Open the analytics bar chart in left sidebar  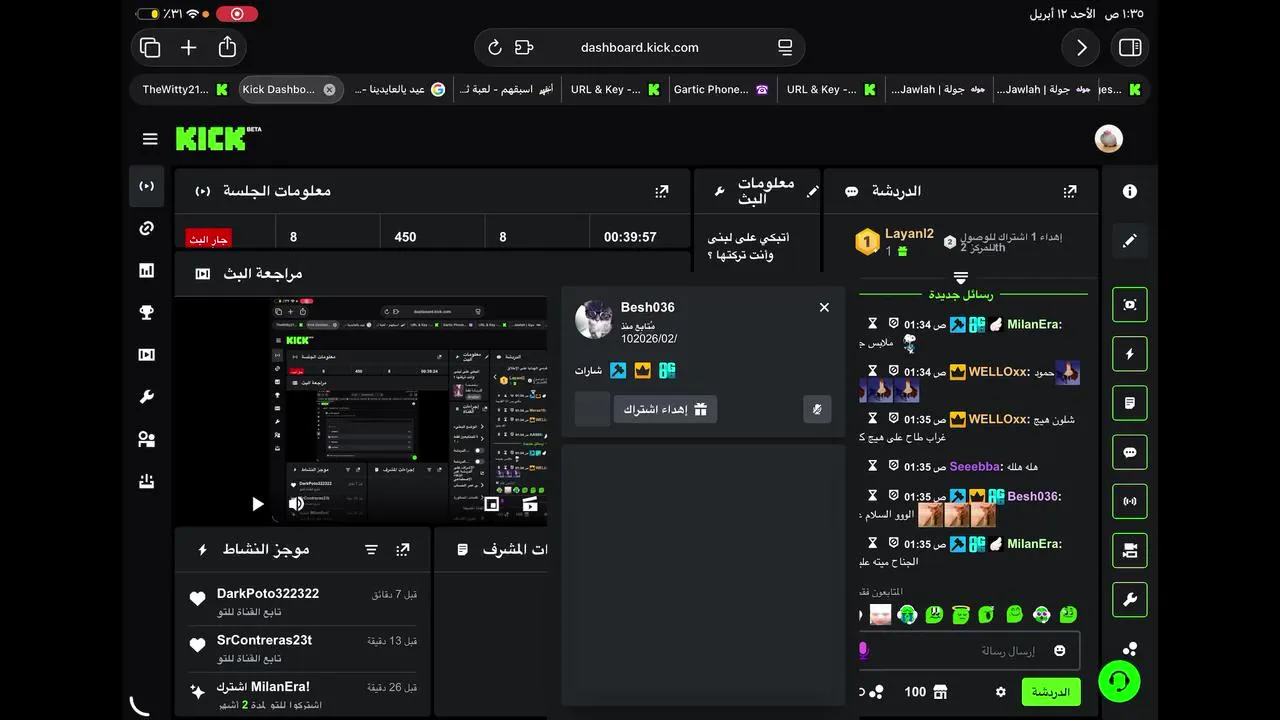tap(147, 270)
